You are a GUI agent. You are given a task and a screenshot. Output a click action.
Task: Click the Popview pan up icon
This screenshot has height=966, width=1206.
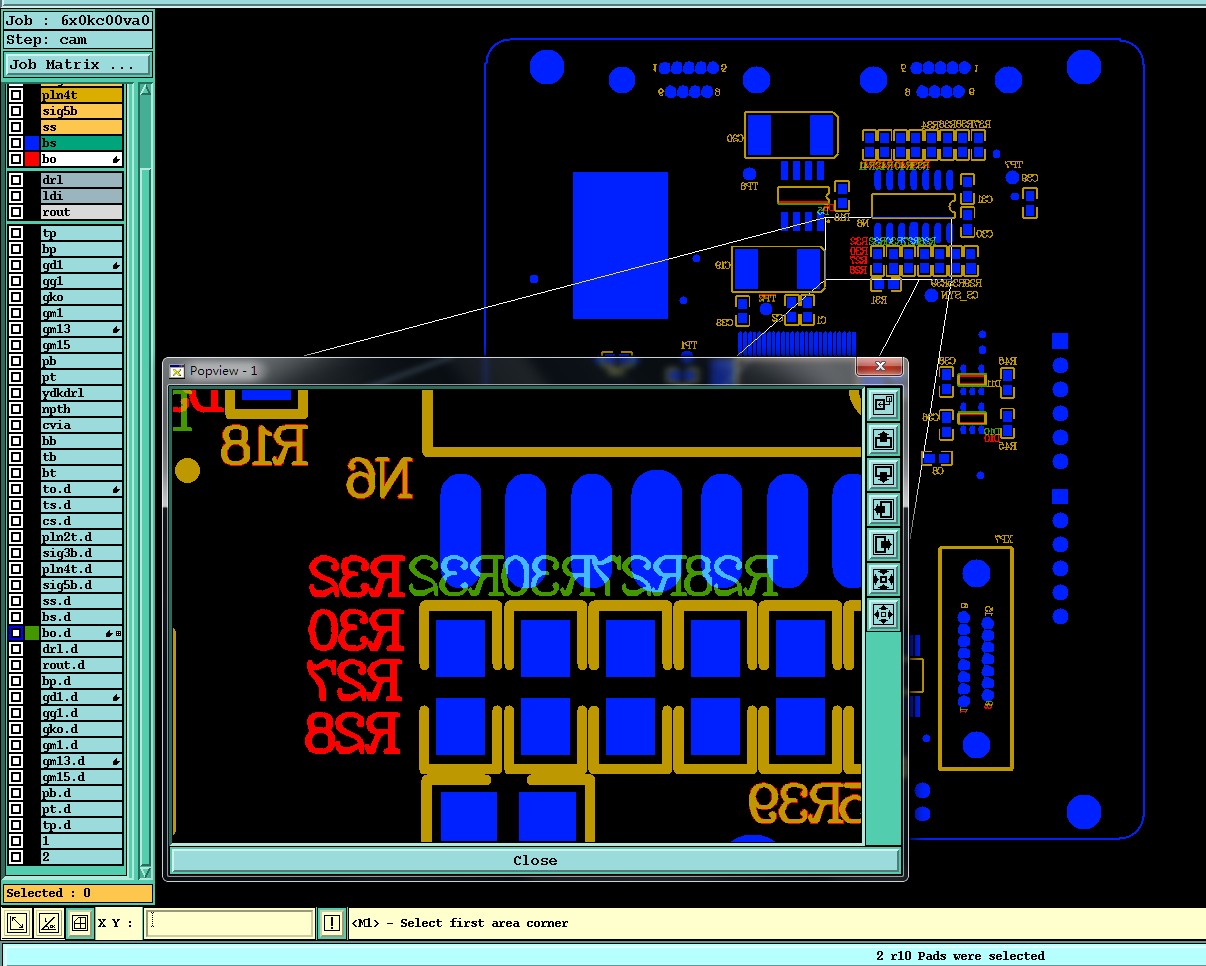(883, 439)
